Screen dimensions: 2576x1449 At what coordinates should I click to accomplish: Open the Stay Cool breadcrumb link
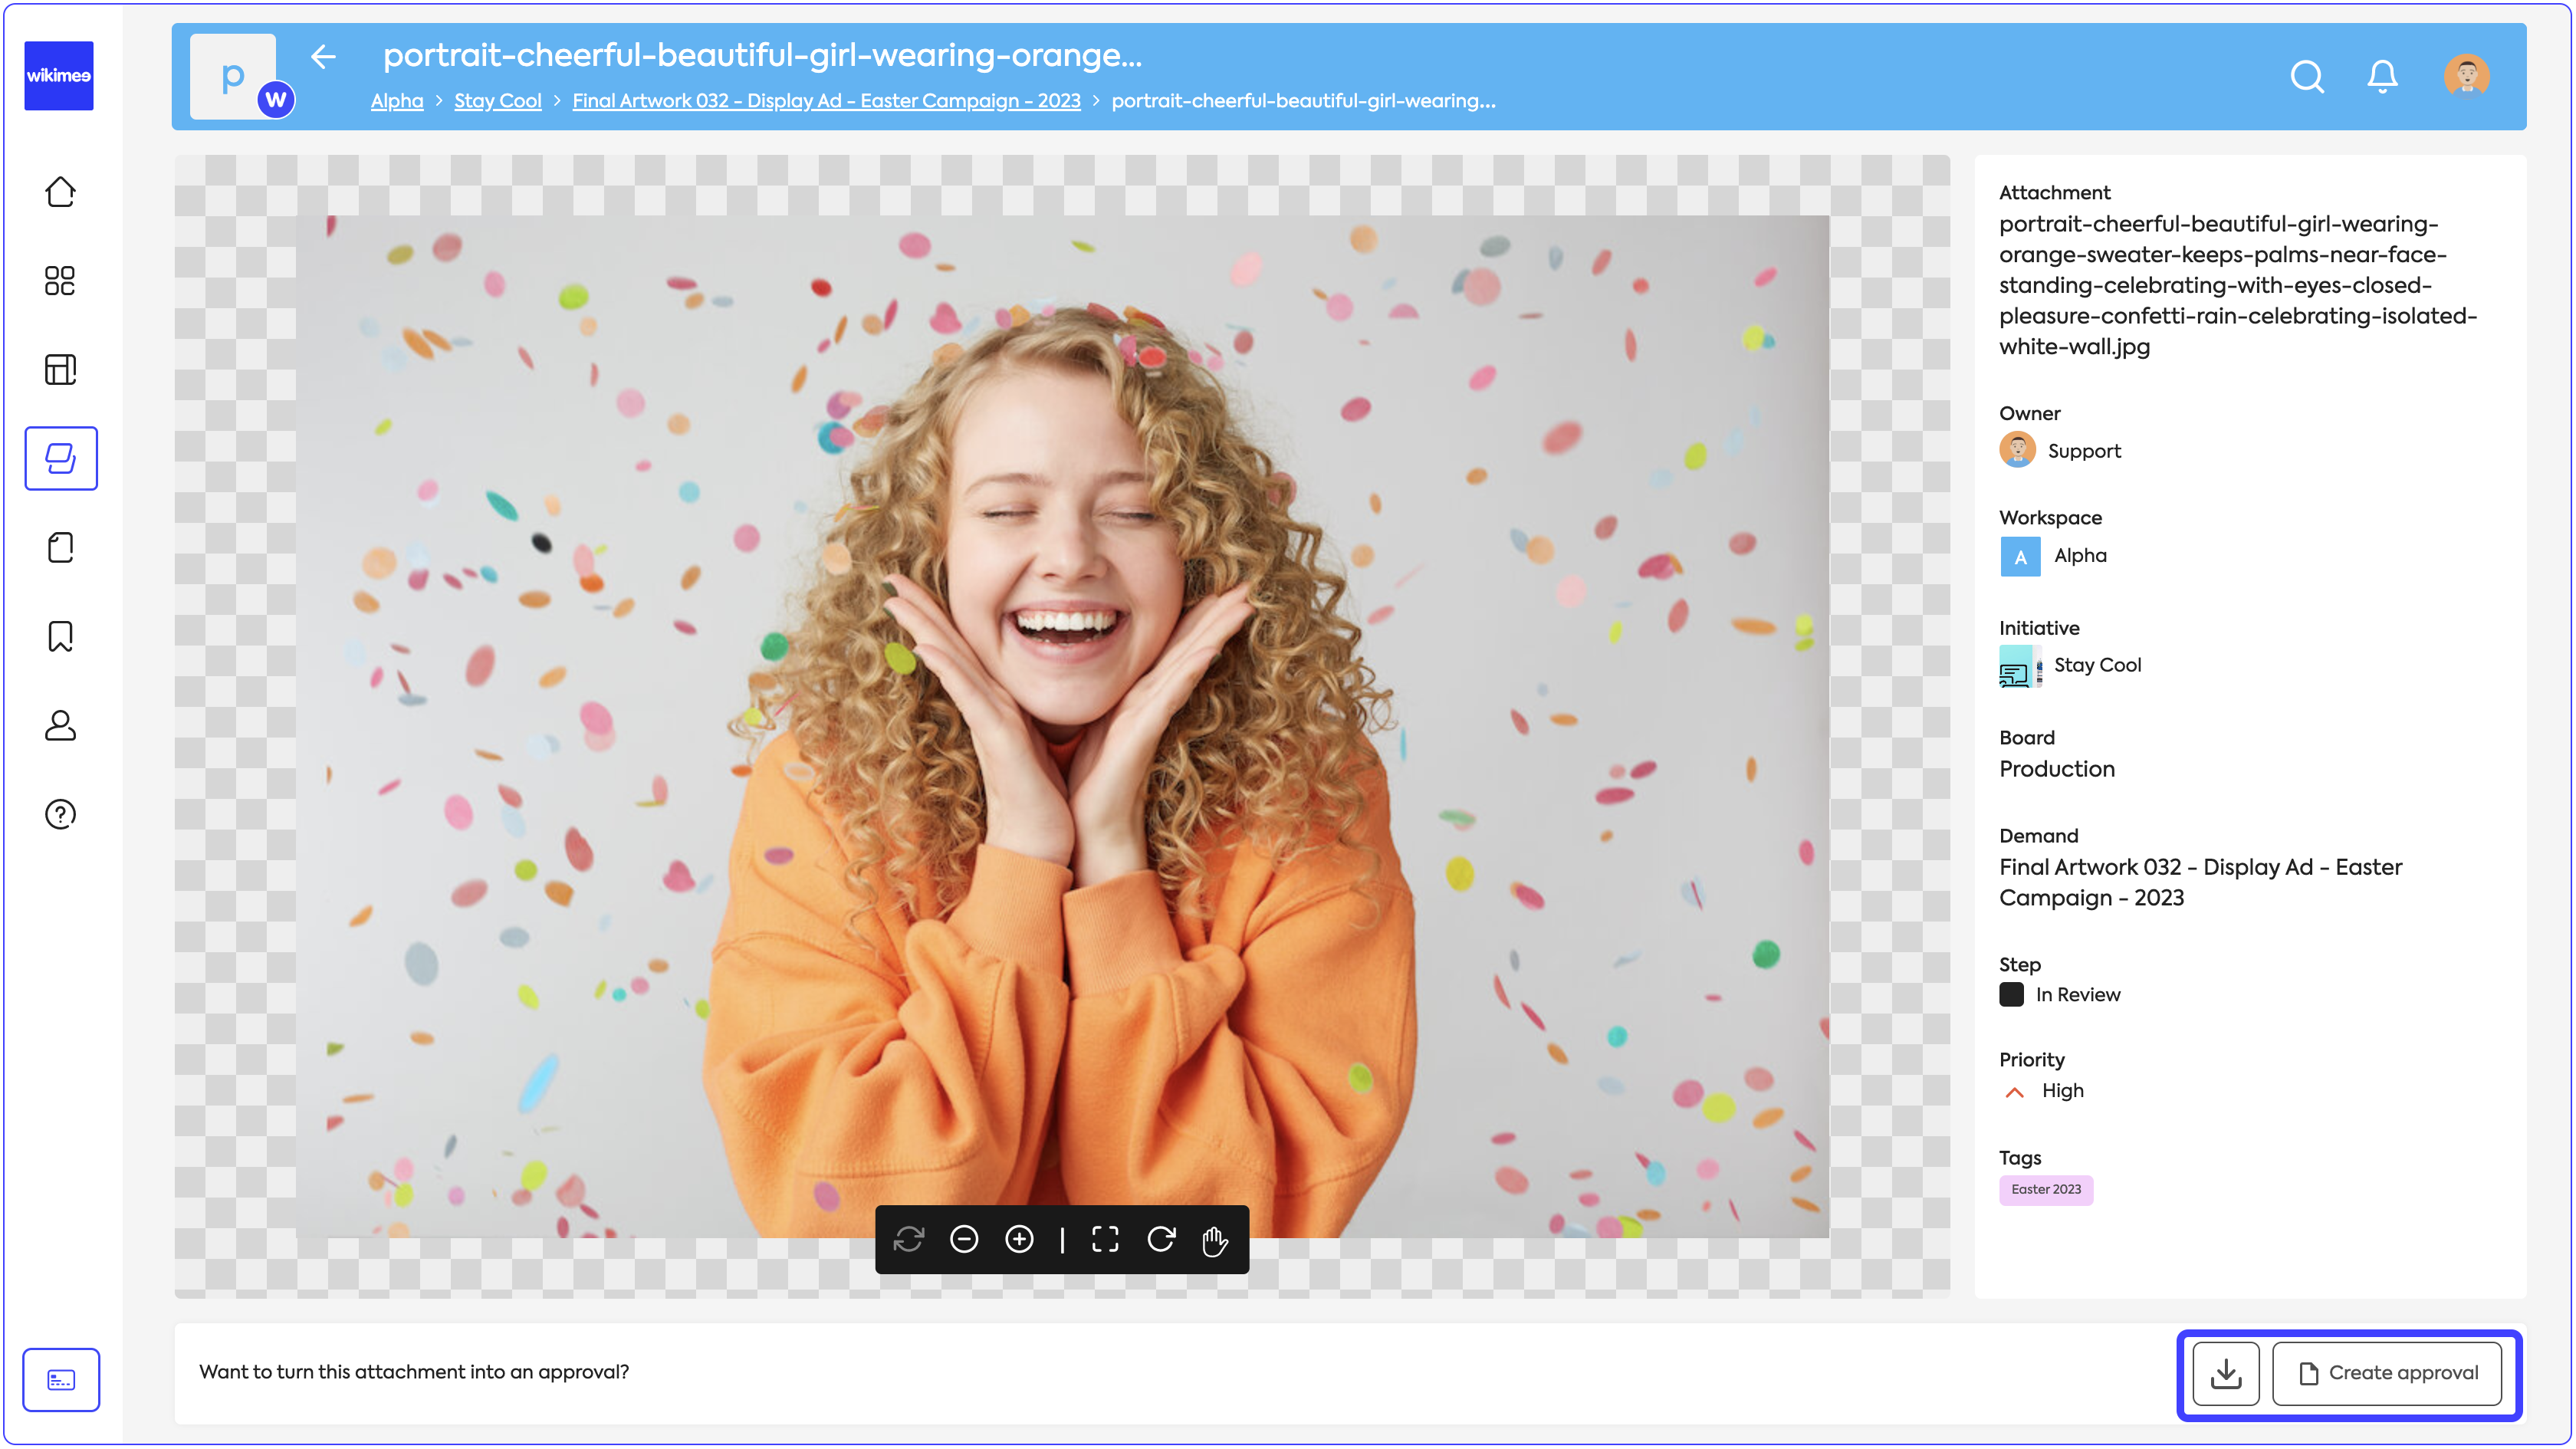tap(497, 101)
